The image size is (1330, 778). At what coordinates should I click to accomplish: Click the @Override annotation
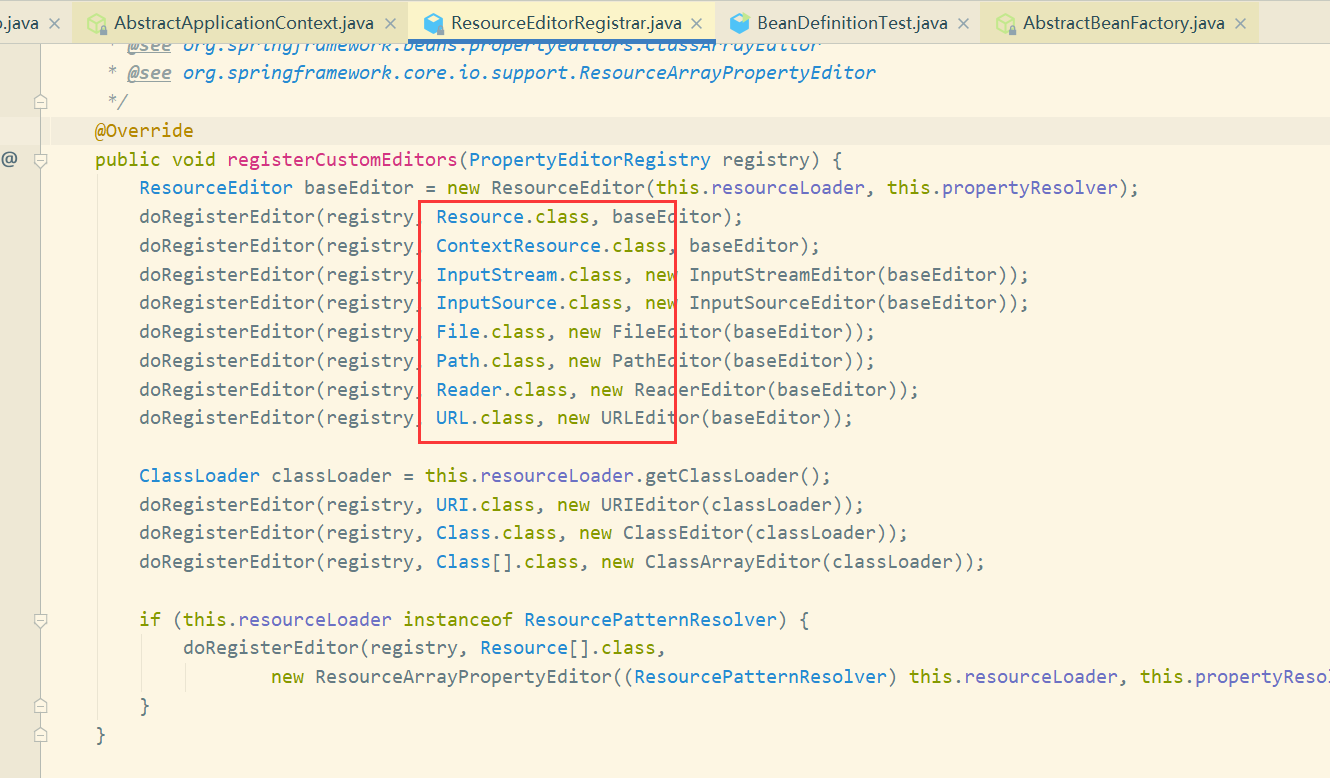[x=144, y=131]
